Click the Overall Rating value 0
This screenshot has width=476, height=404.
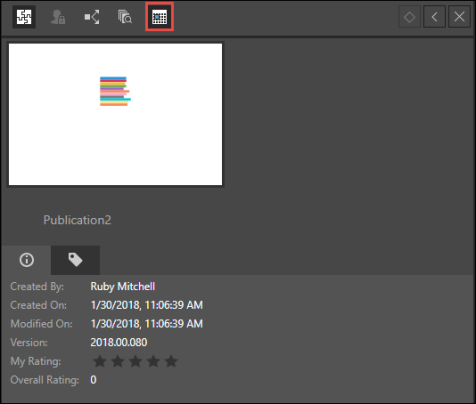tap(93, 380)
